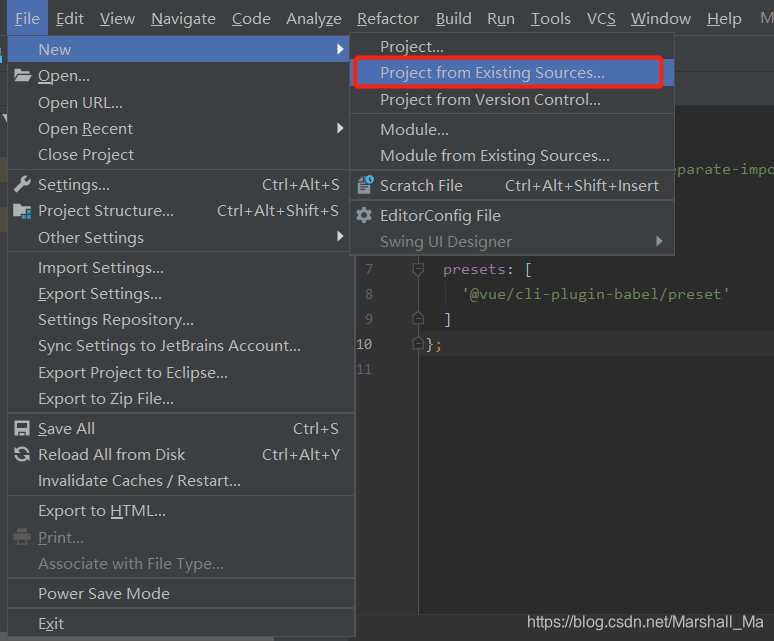
Task: Open the View menu
Action: 117,18
